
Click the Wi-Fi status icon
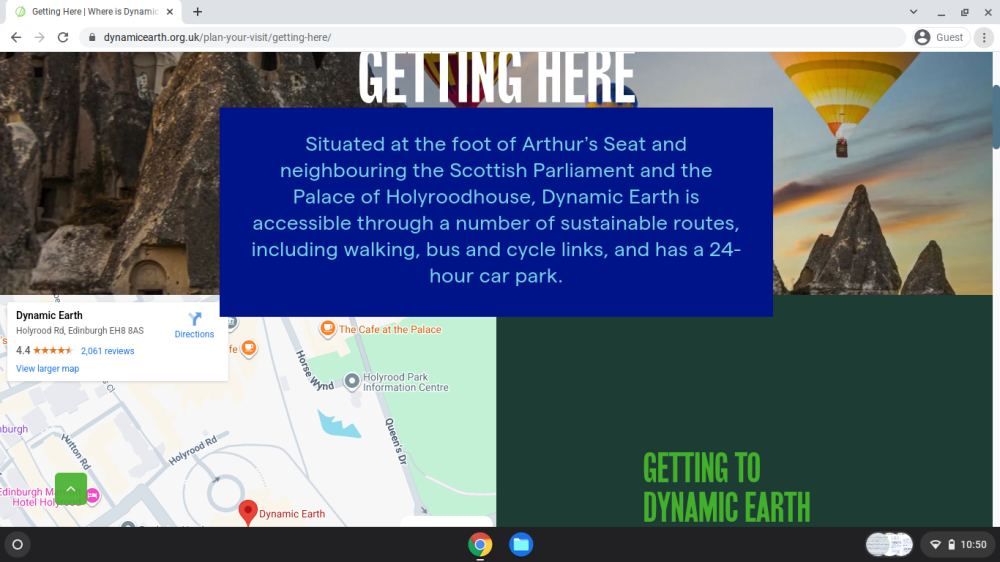[936, 545]
